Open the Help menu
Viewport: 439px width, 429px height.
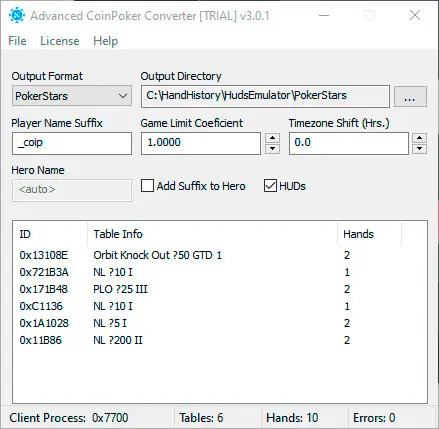pyautogui.click(x=105, y=41)
